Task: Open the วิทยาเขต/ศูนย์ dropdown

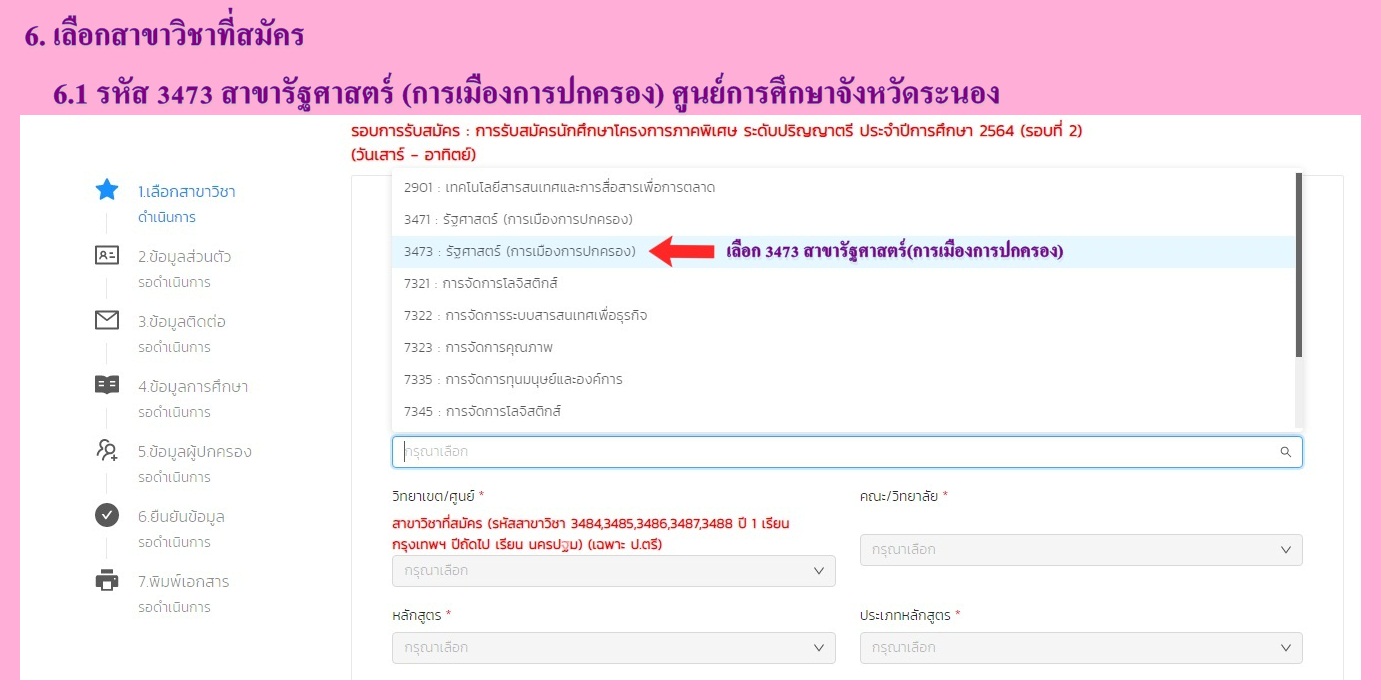Action: click(613, 571)
